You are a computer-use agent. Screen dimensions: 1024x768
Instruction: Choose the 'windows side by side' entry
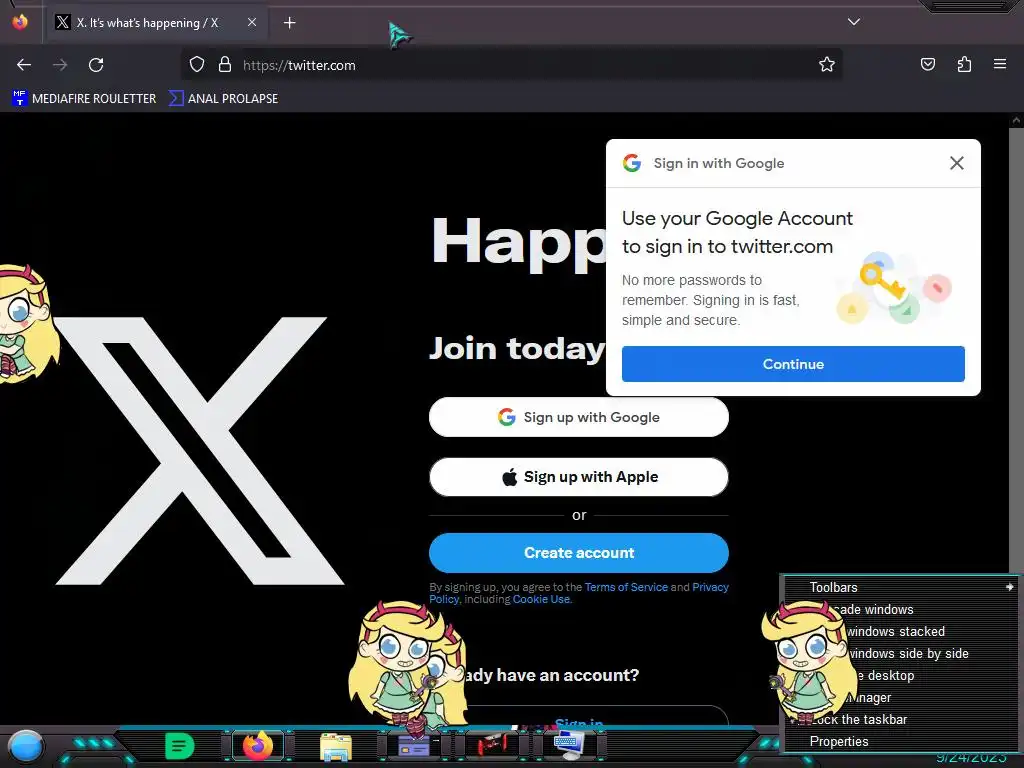pyautogui.click(x=901, y=653)
